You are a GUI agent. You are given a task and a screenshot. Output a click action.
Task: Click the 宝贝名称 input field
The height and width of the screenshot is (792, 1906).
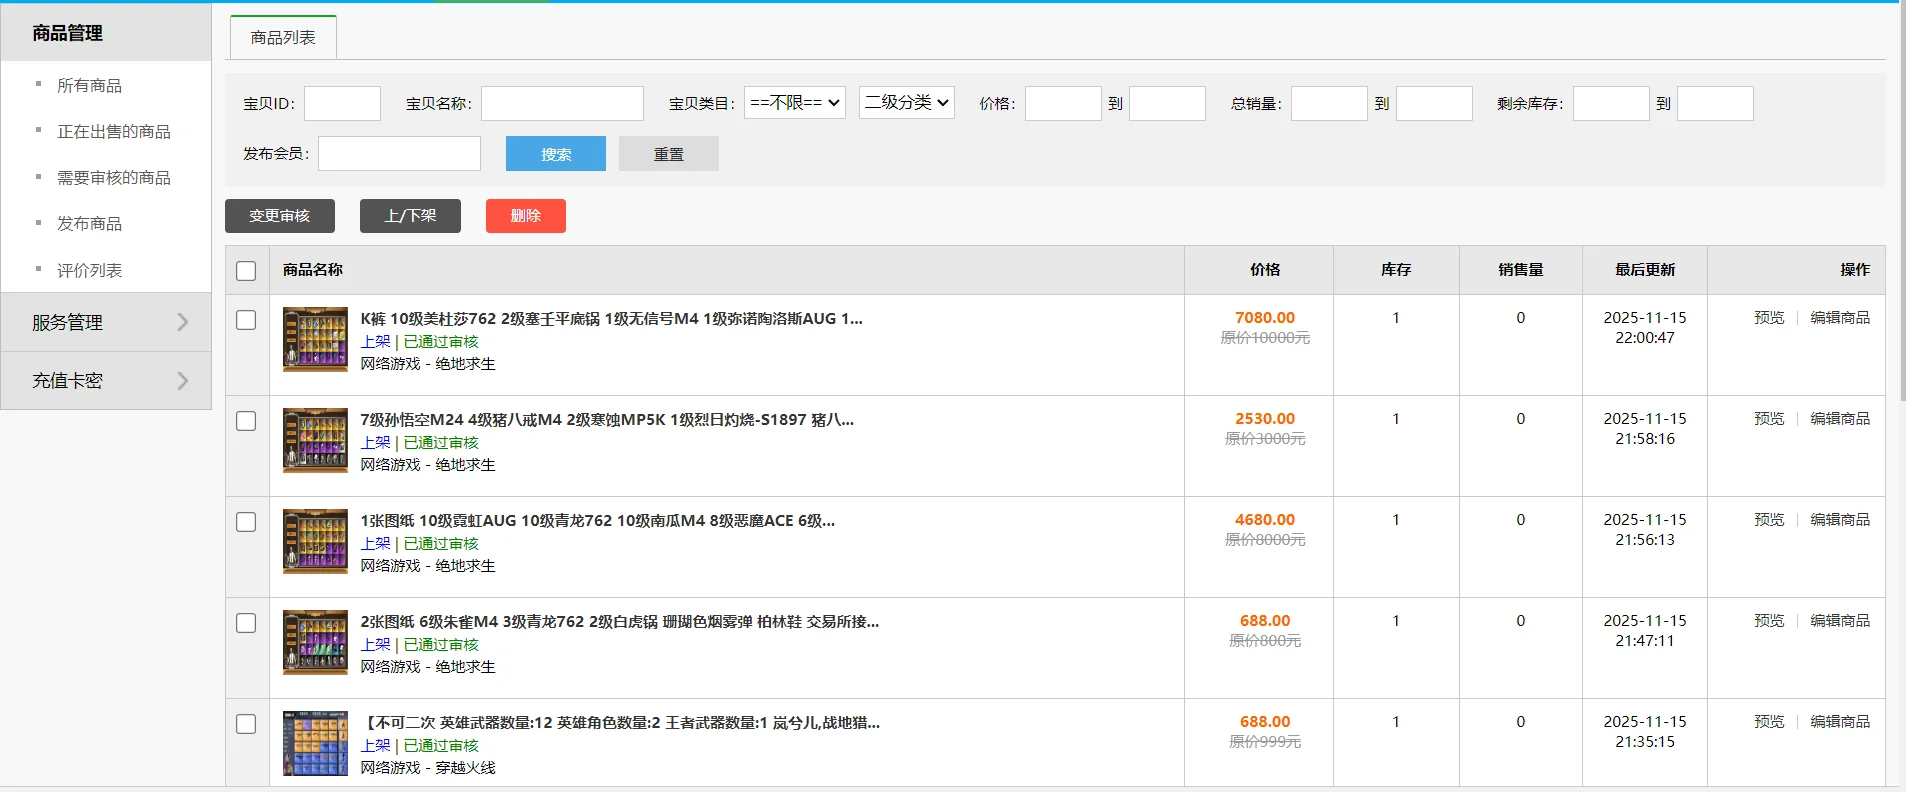click(562, 104)
